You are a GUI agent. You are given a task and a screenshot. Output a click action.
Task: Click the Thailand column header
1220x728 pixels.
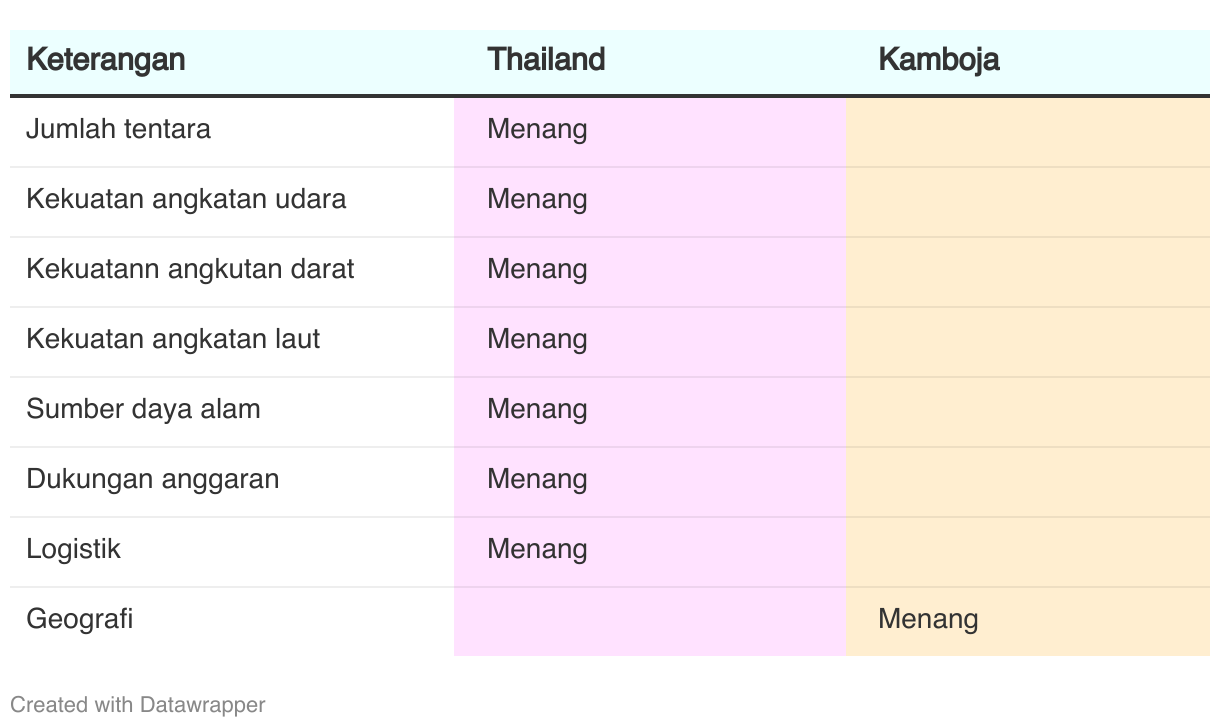[x=546, y=60]
